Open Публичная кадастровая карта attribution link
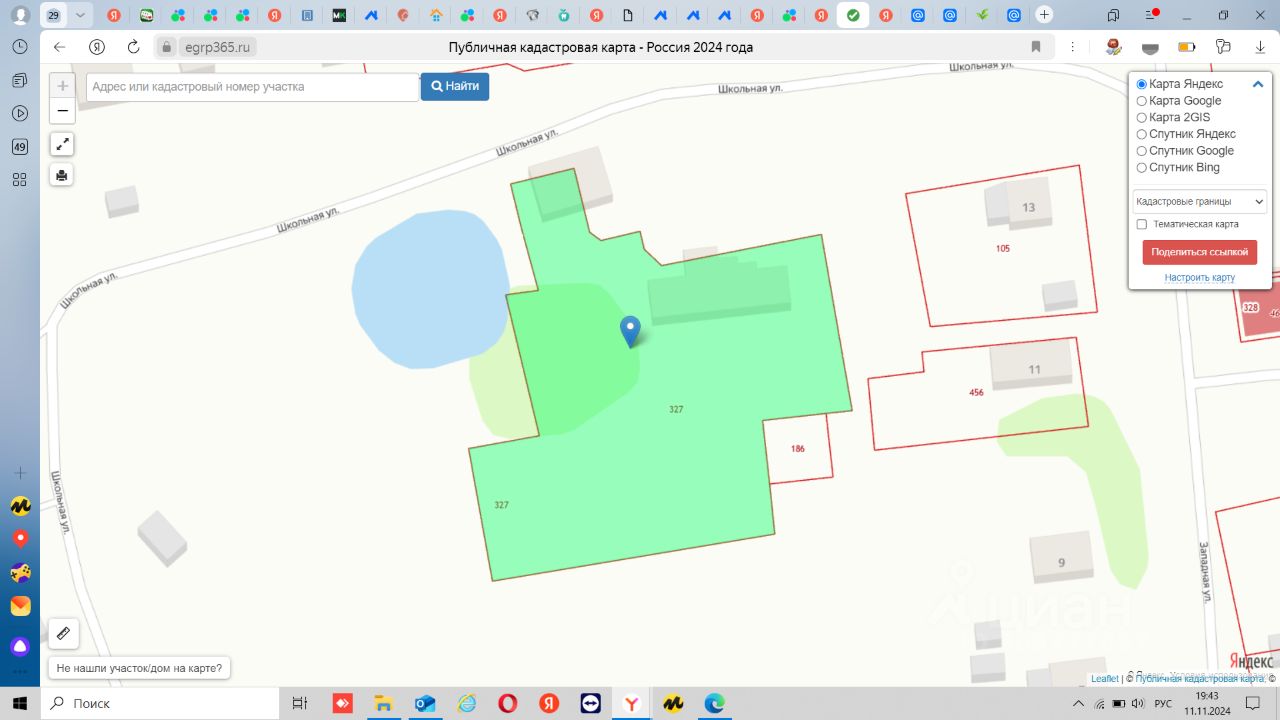This screenshot has height=720, width=1280. point(1200,679)
